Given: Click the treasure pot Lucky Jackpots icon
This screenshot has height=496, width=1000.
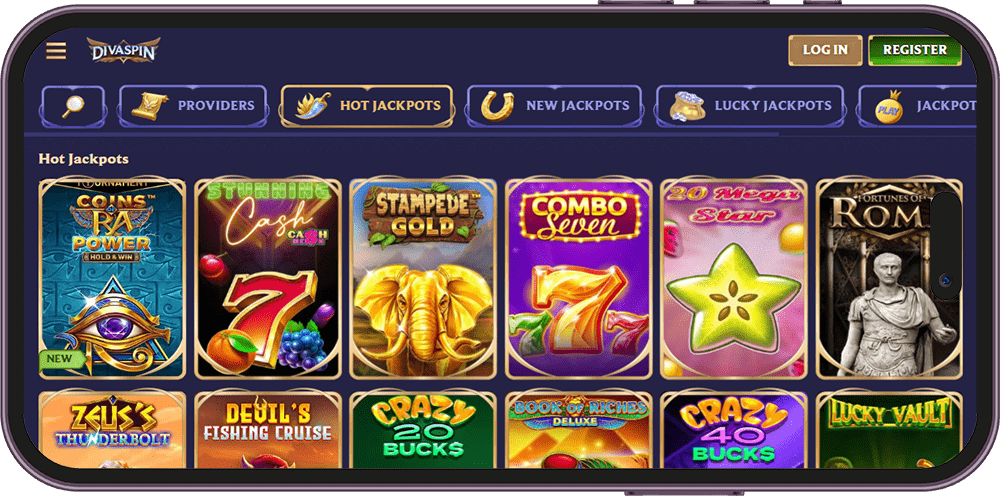Looking at the screenshot, I should (687, 106).
